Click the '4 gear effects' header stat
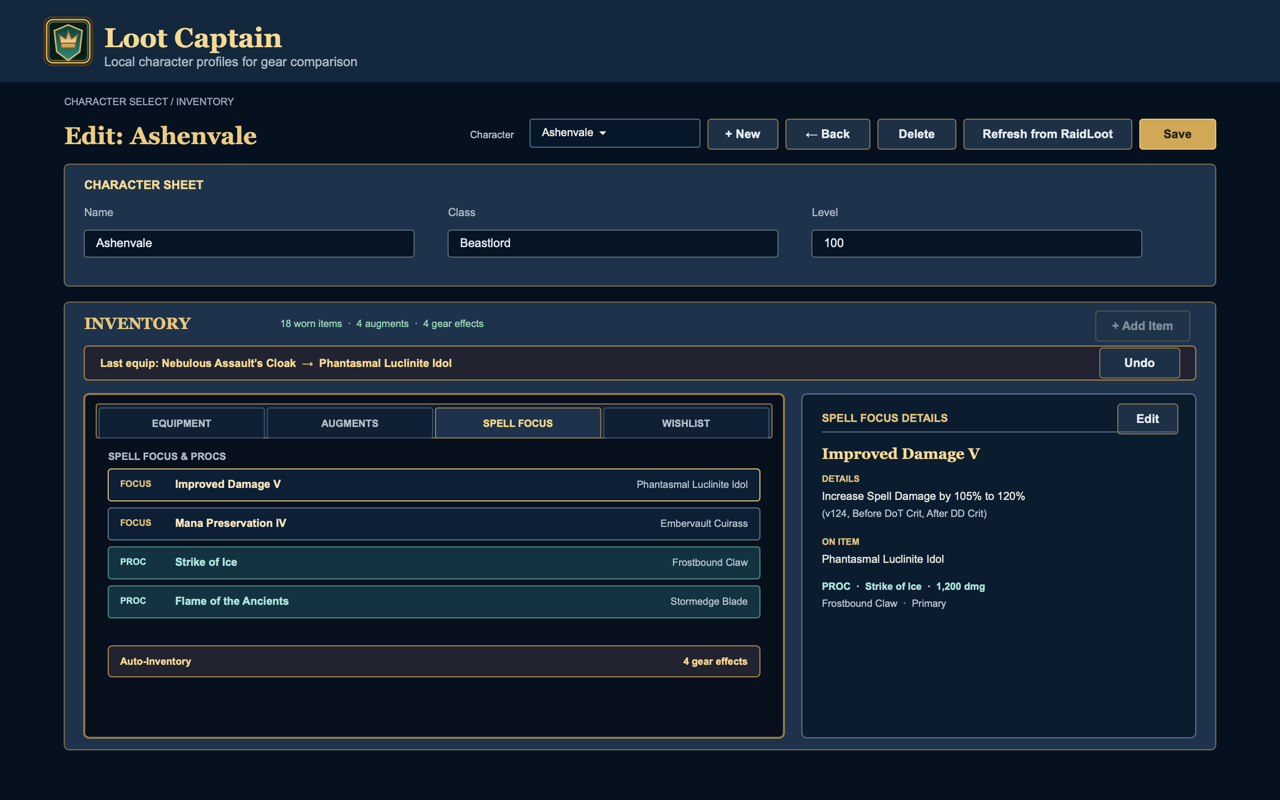Screen dimensions: 1280x800 tap(453, 324)
